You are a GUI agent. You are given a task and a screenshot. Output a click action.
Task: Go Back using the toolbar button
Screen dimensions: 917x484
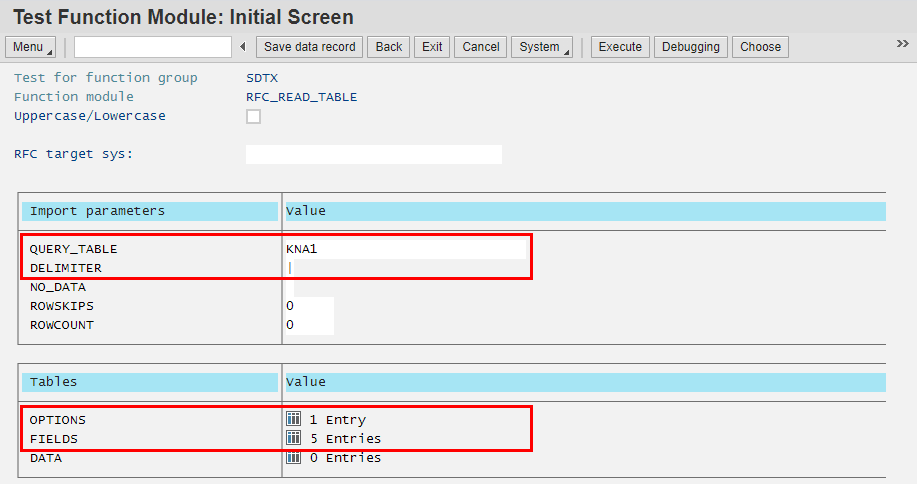click(389, 47)
